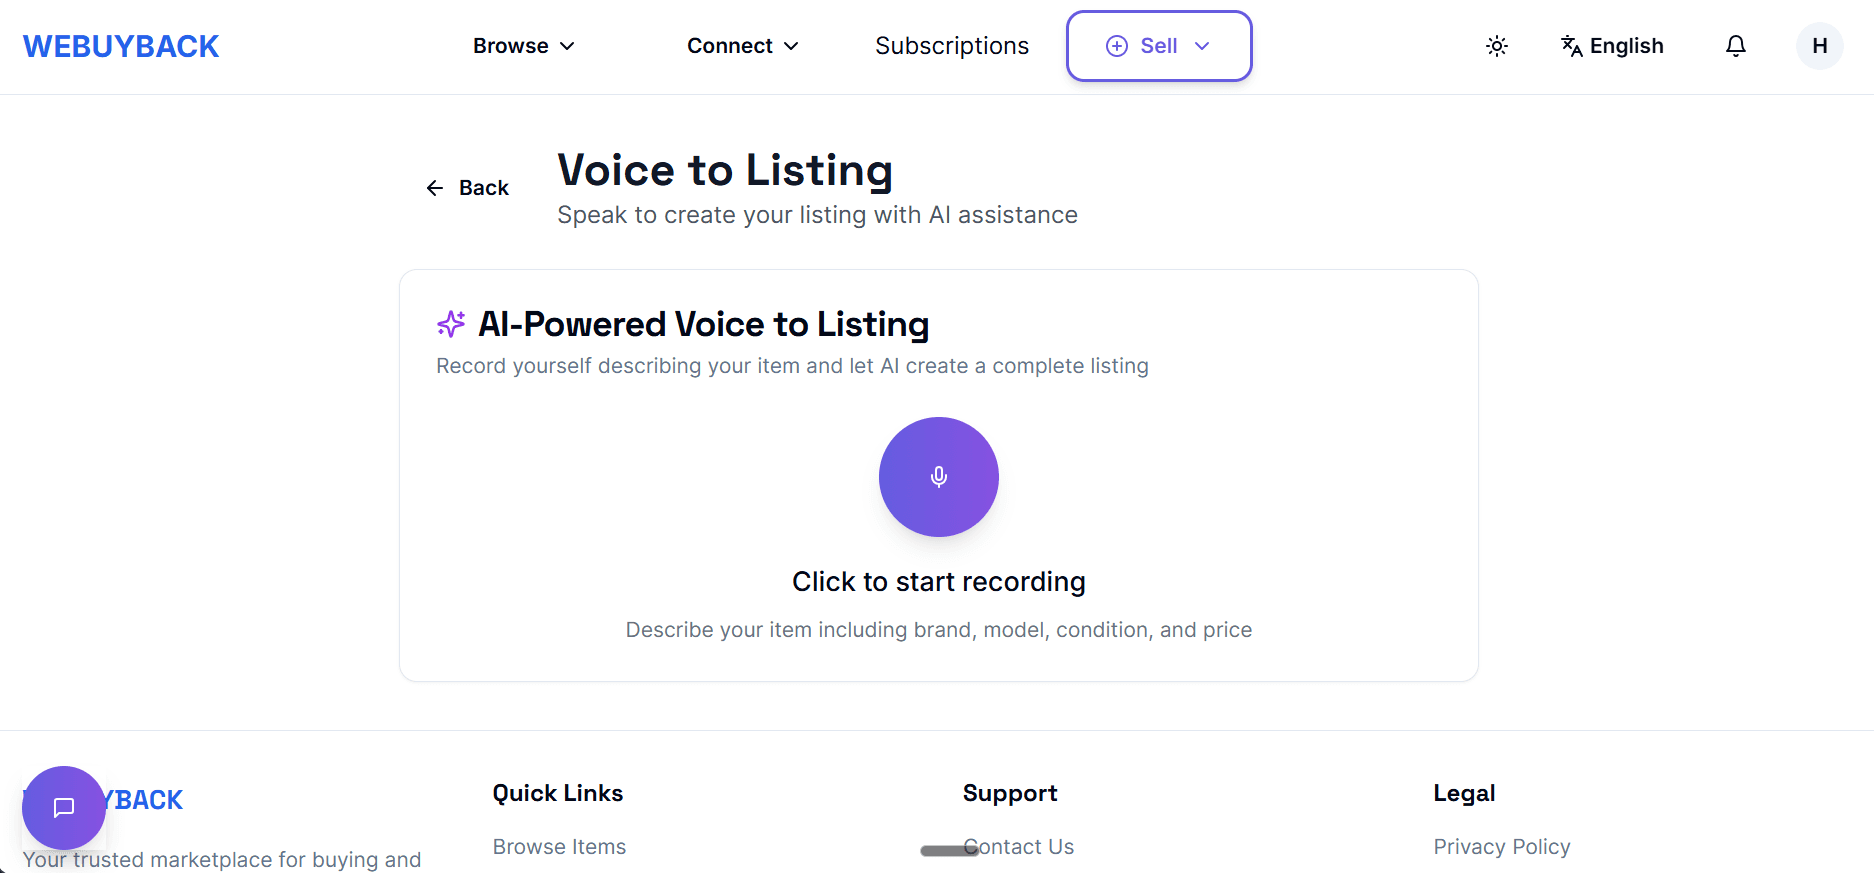Select the English language option

[1626, 46]
